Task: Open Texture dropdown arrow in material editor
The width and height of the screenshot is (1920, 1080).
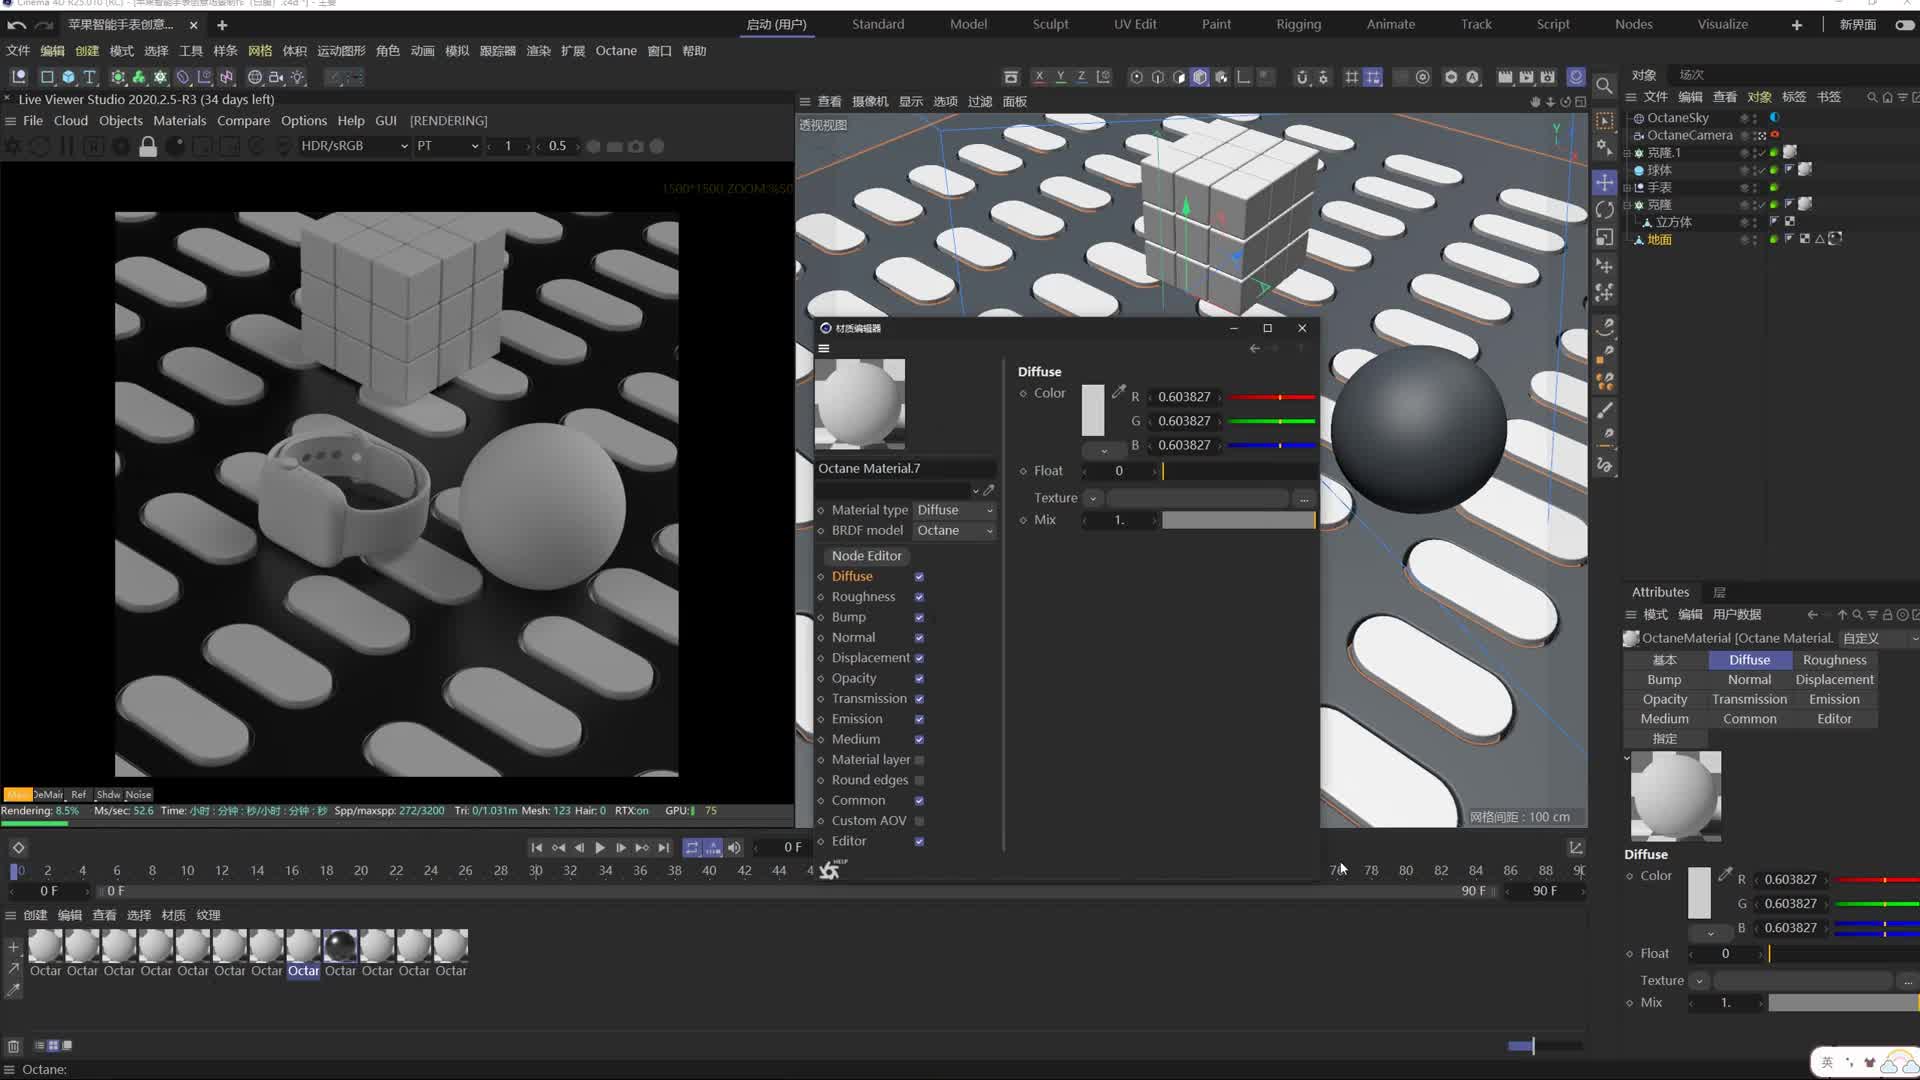Action: tap(1093, 498)
